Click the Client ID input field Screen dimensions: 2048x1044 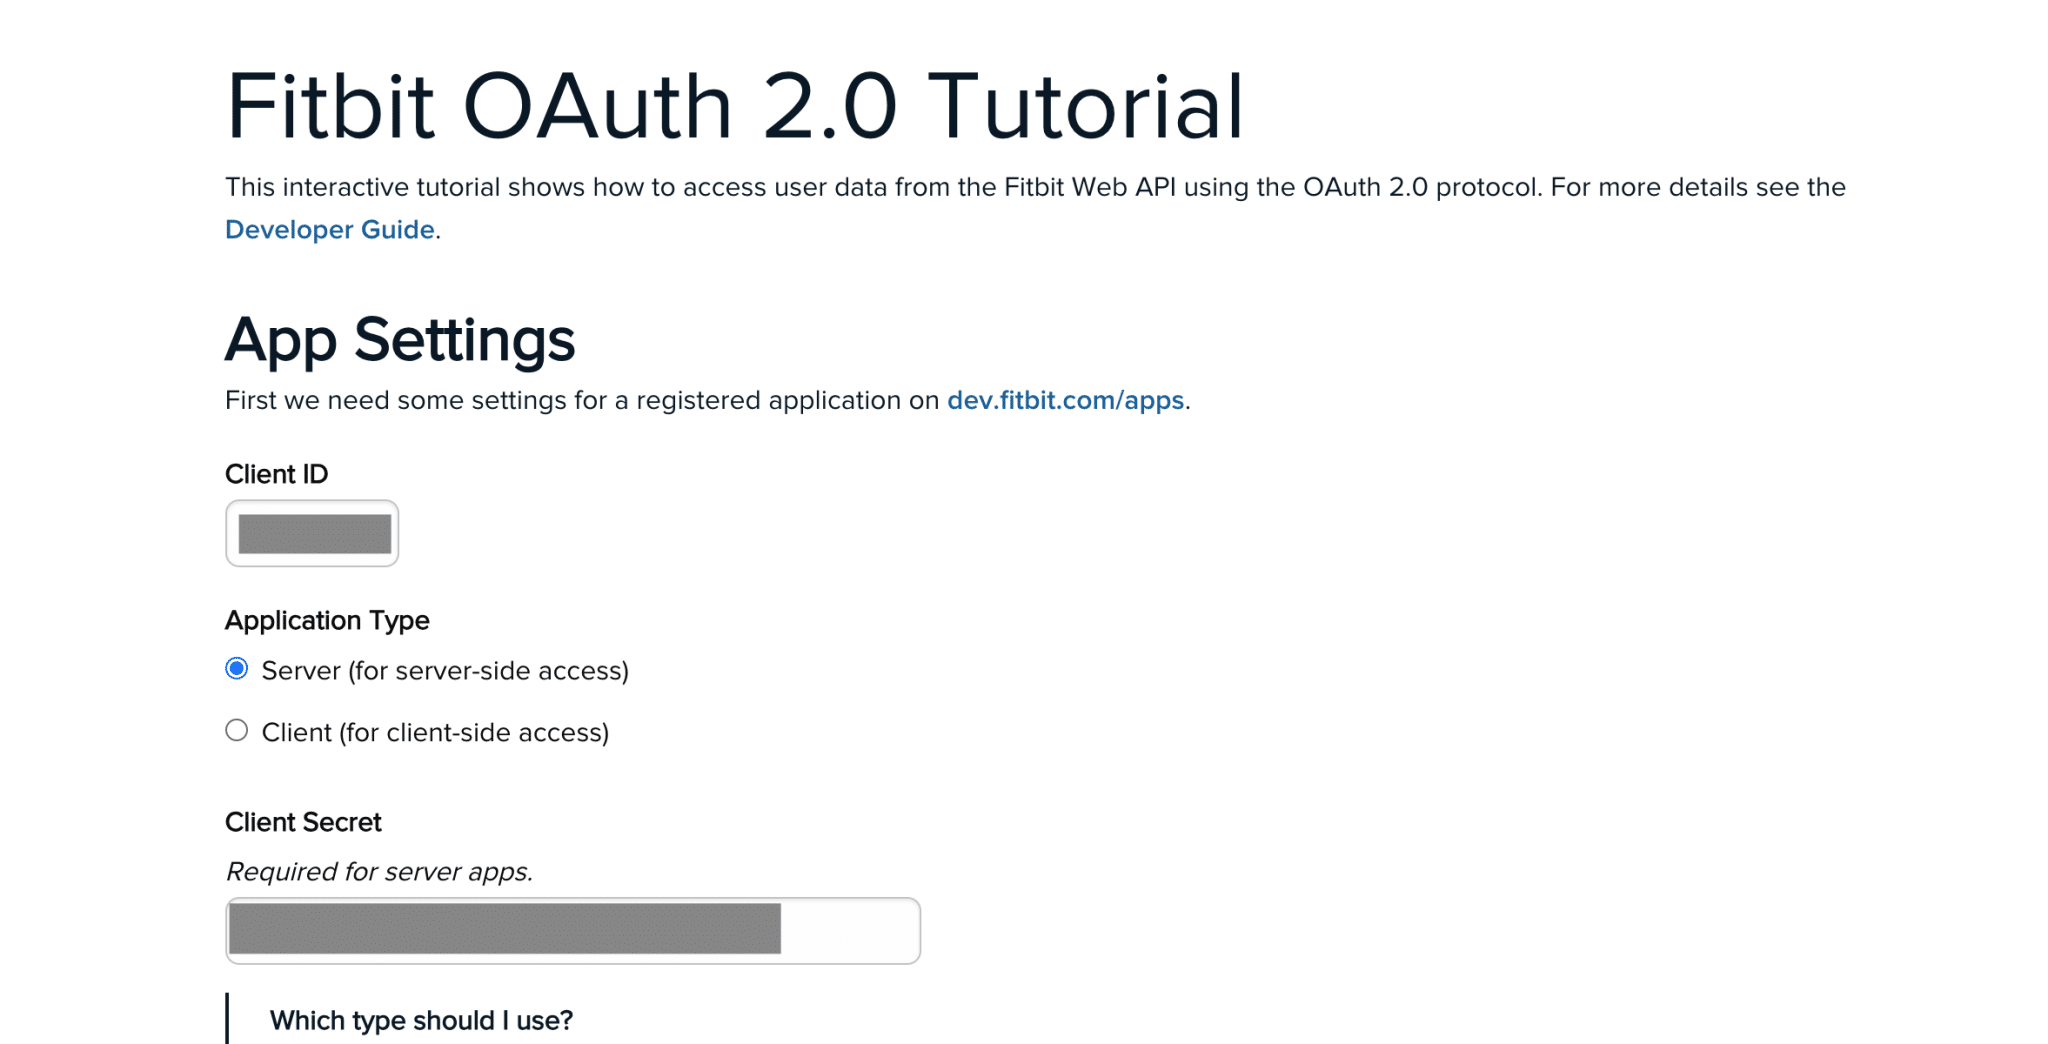[311, 533]
